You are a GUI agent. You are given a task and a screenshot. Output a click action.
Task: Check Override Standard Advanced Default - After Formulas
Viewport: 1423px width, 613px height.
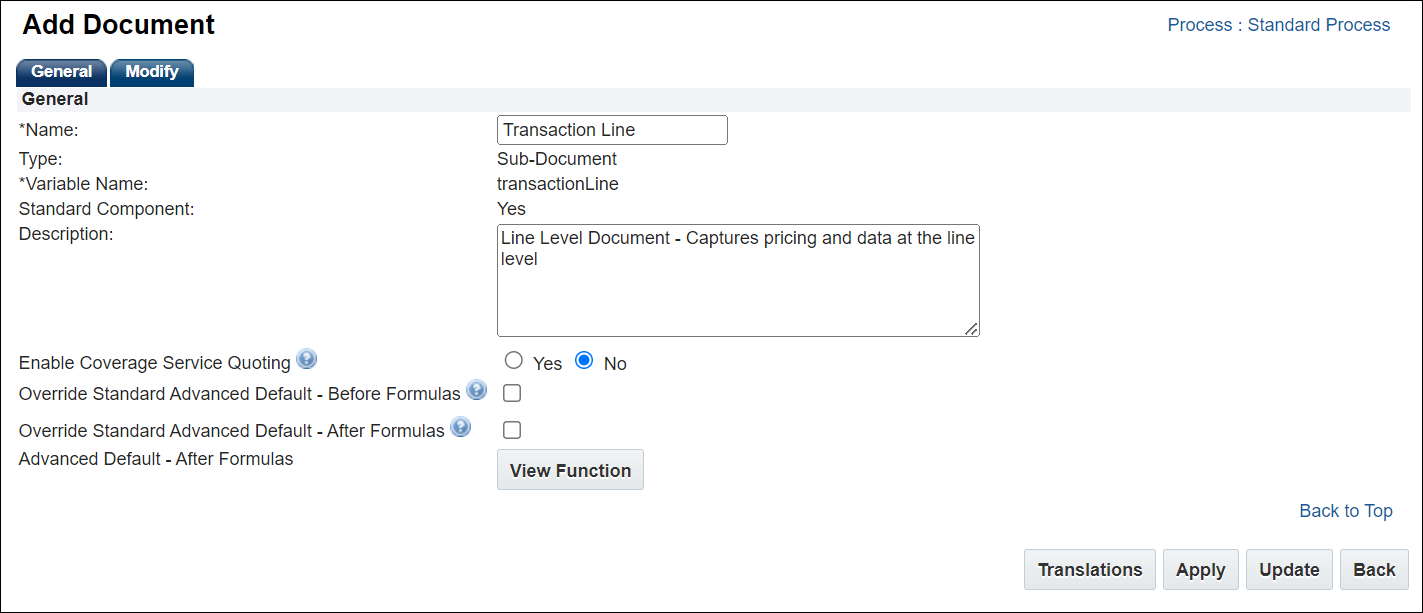[511, 430]
